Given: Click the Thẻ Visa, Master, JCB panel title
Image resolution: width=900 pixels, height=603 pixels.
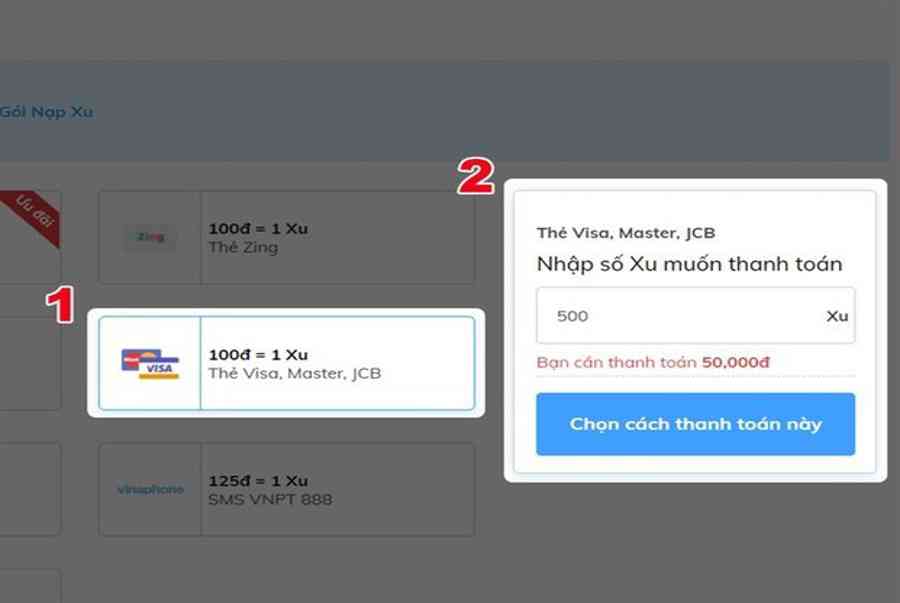Looking at the screenshot, I should point(626,233).
